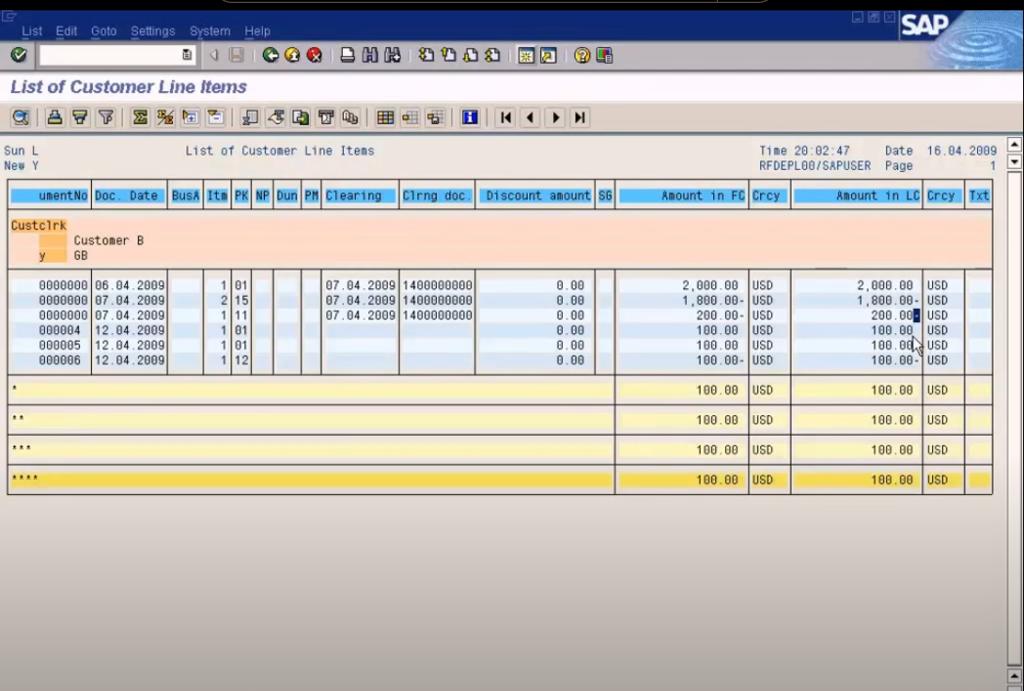The width and height of the screenshot is (1024, 691).
Task: Click the Subtotals icon
Action: point(165,118)
